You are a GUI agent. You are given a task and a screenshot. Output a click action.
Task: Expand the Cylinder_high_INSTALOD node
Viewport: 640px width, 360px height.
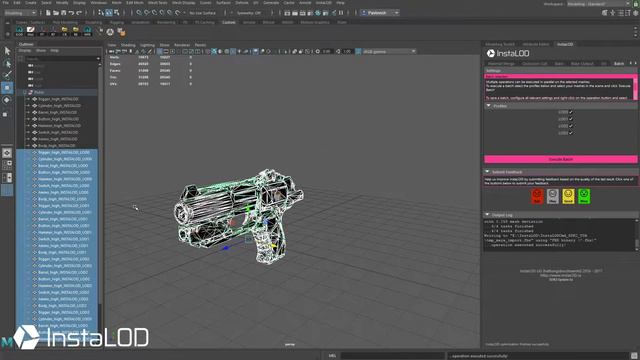pyautogui.click(x=28, y=106)
